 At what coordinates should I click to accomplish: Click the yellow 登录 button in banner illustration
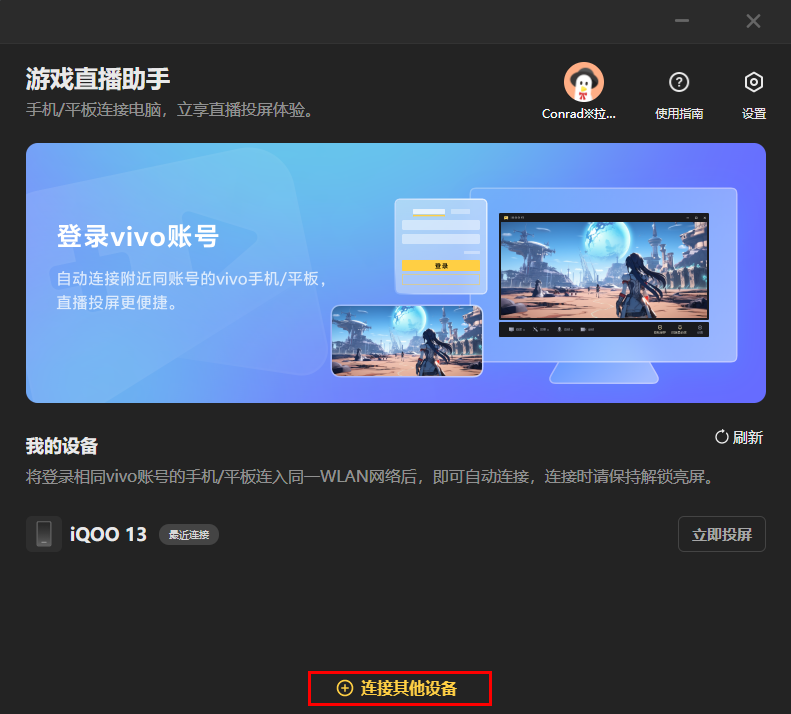click(x=440, y=266)
